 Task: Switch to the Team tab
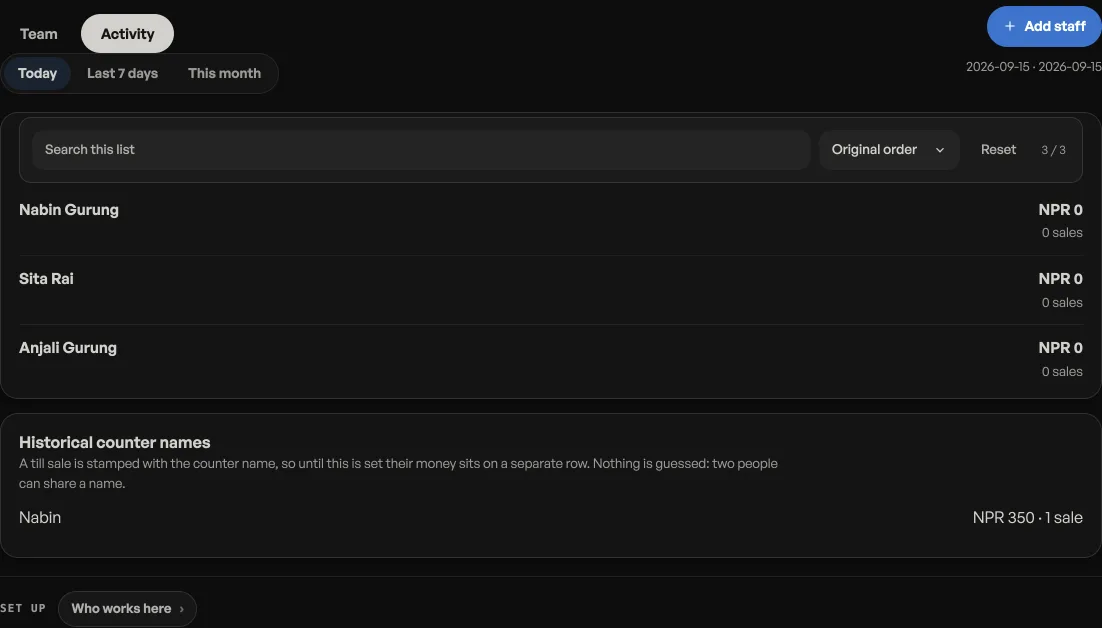[39, 34]
